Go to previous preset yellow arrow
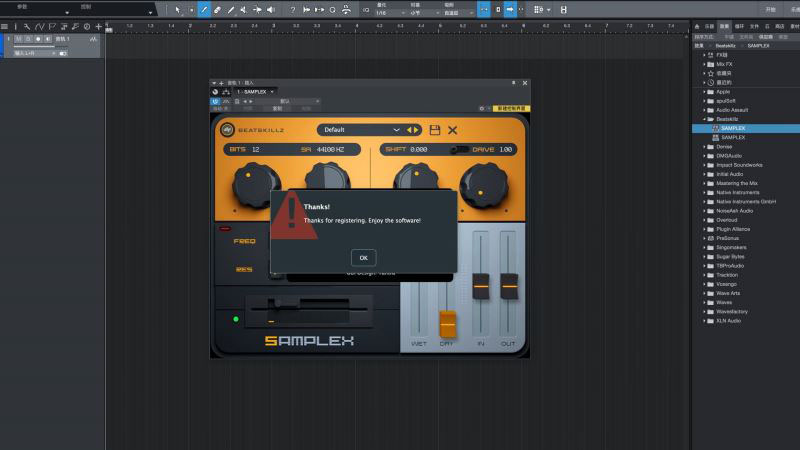Screen dimensions: 800x450 [x=409, y=130]
